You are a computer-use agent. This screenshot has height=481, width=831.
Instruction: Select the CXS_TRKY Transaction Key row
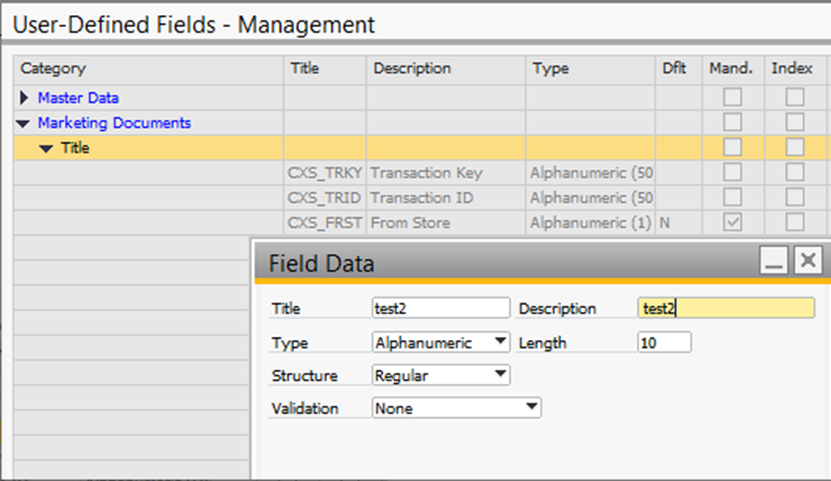click(421, 173)
